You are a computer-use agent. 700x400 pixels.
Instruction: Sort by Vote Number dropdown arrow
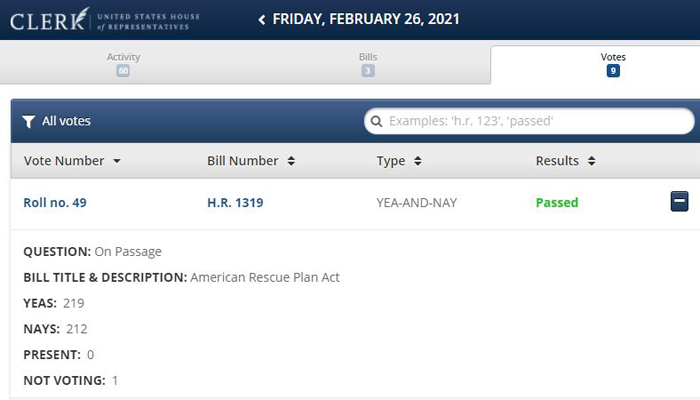pos(117,161)
